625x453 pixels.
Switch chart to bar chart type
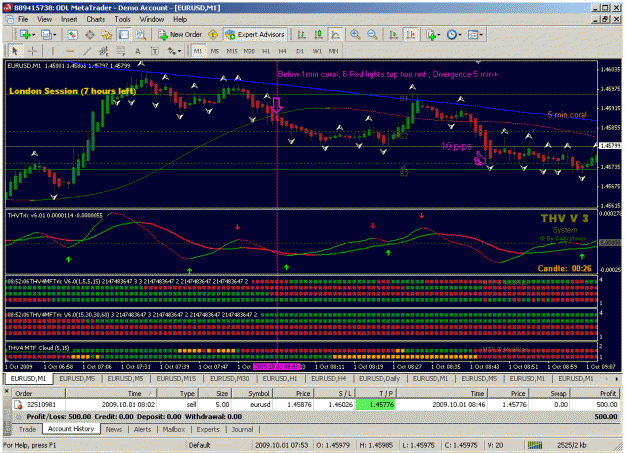(301, 35)
